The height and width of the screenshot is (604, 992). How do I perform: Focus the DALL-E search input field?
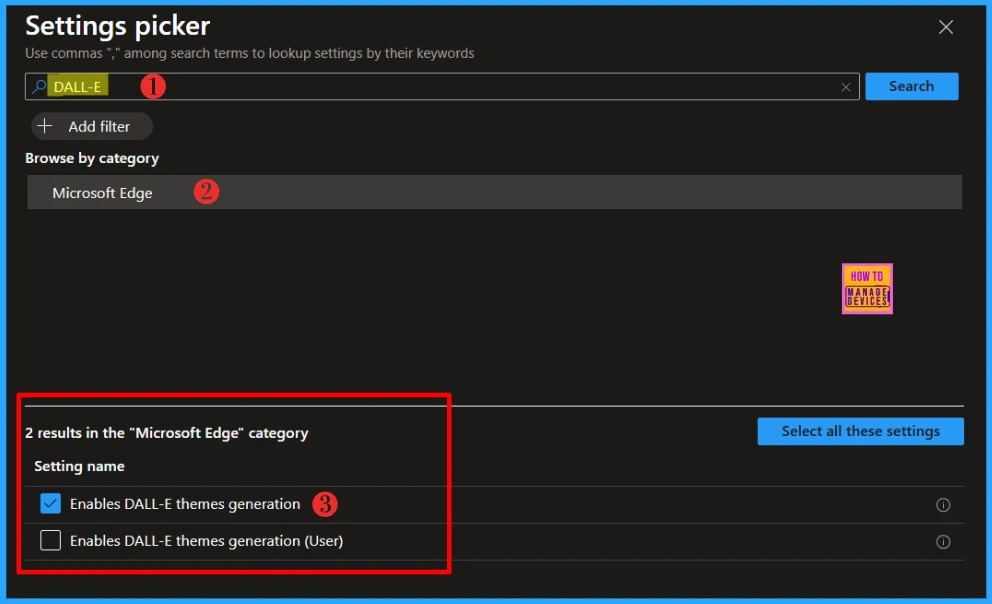pos(442,86)
